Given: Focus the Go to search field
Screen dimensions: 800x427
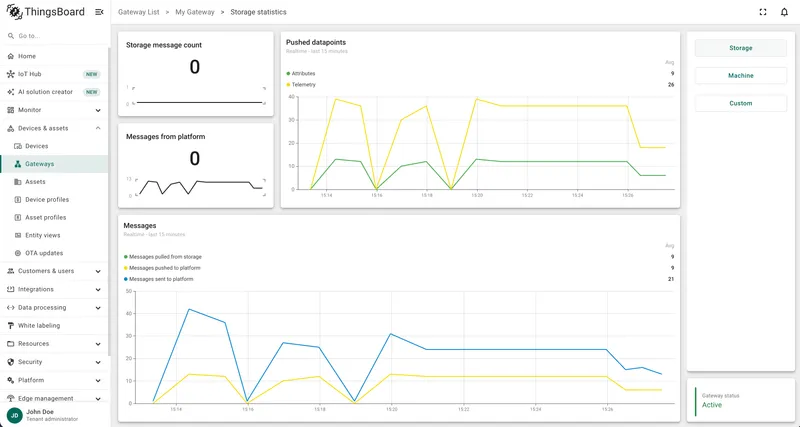Looking at the screenshot, I should pos(54,36).
